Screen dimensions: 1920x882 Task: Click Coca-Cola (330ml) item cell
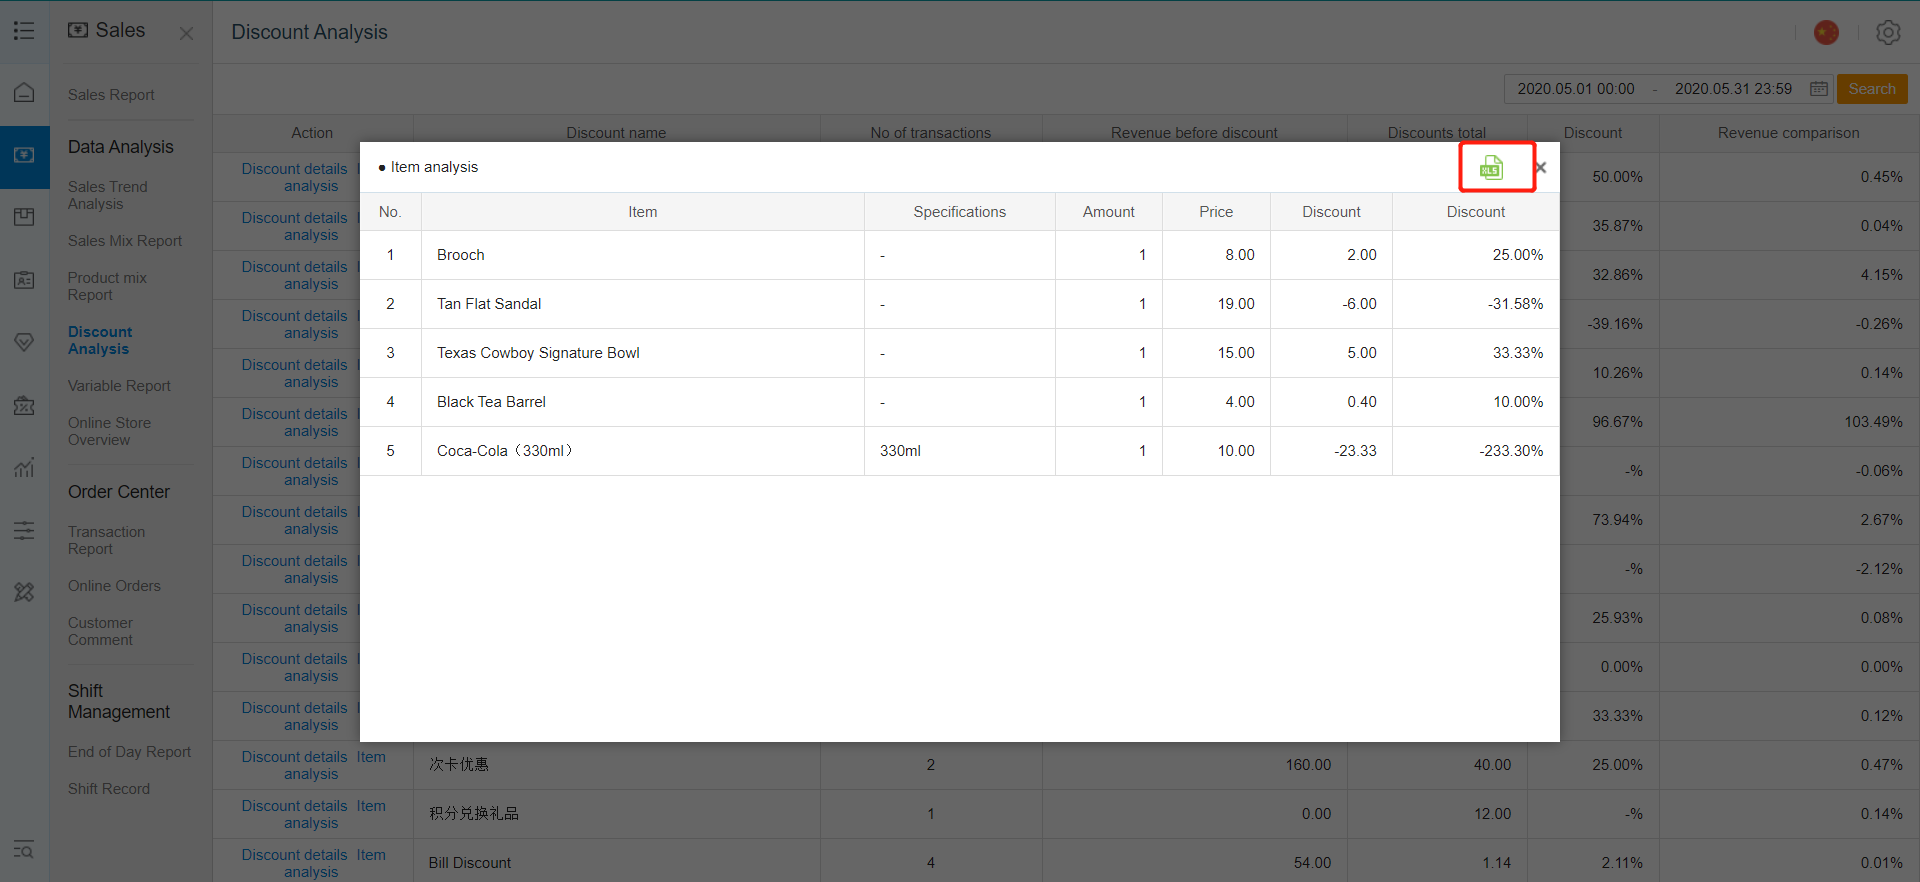coord(643,451)
